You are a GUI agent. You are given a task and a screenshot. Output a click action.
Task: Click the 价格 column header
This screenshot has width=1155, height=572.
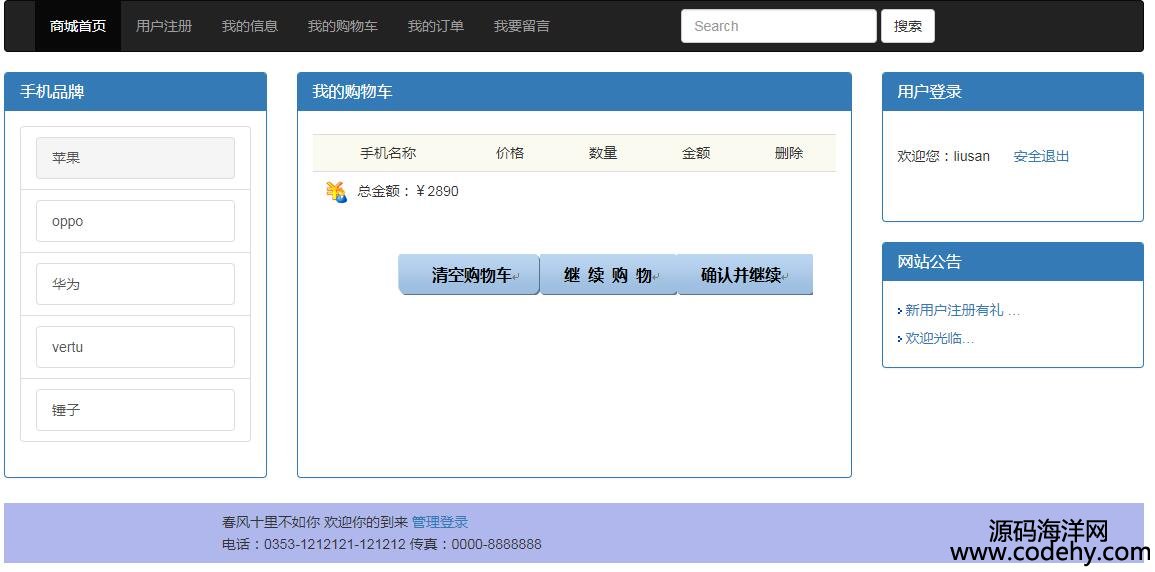(510, 153)
